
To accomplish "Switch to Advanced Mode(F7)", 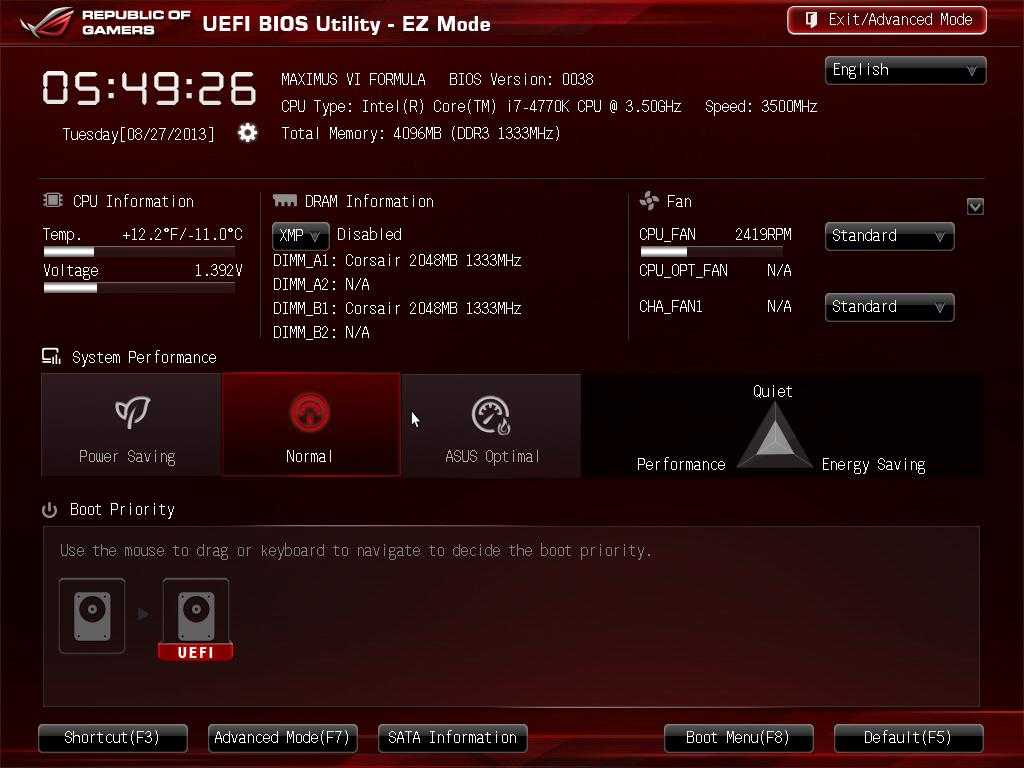I will (283, 738).
